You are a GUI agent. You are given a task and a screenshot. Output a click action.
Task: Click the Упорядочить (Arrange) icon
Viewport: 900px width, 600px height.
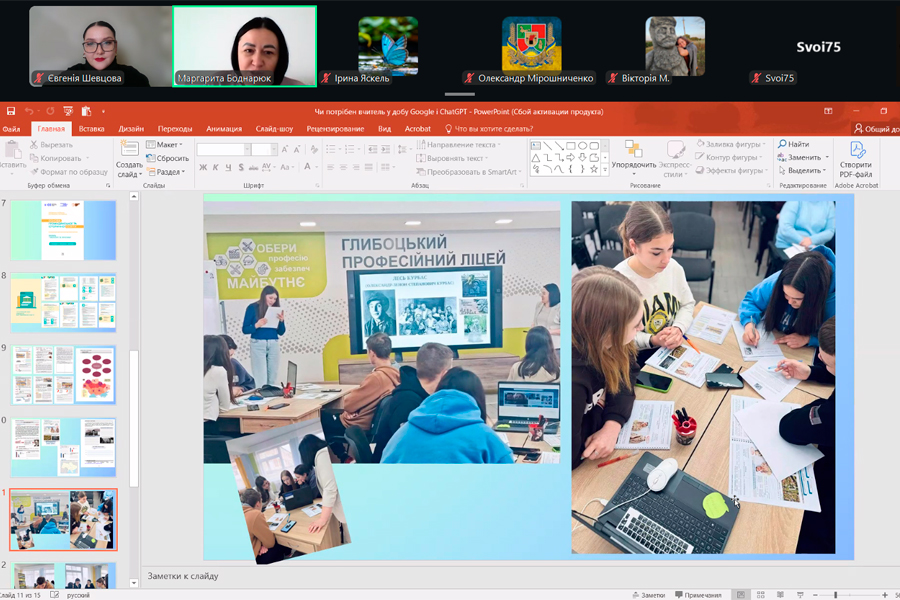(x=633, y=155)
